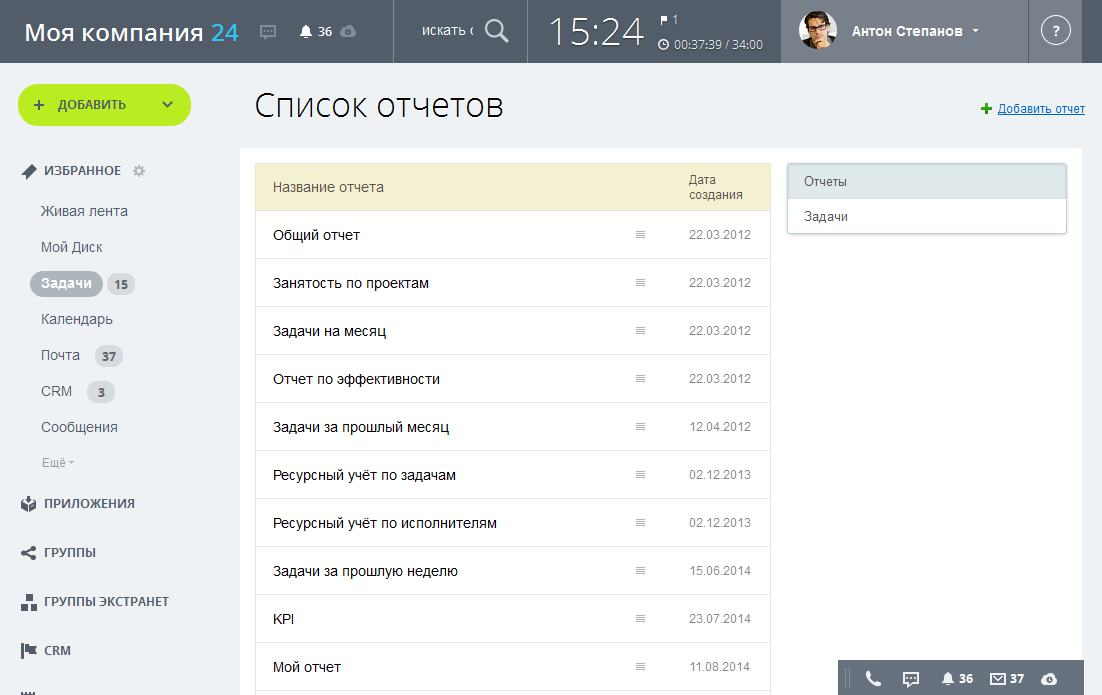The image size is (1102, 695).
Task: Open the Мой отчет report
Action: (306, 667)
